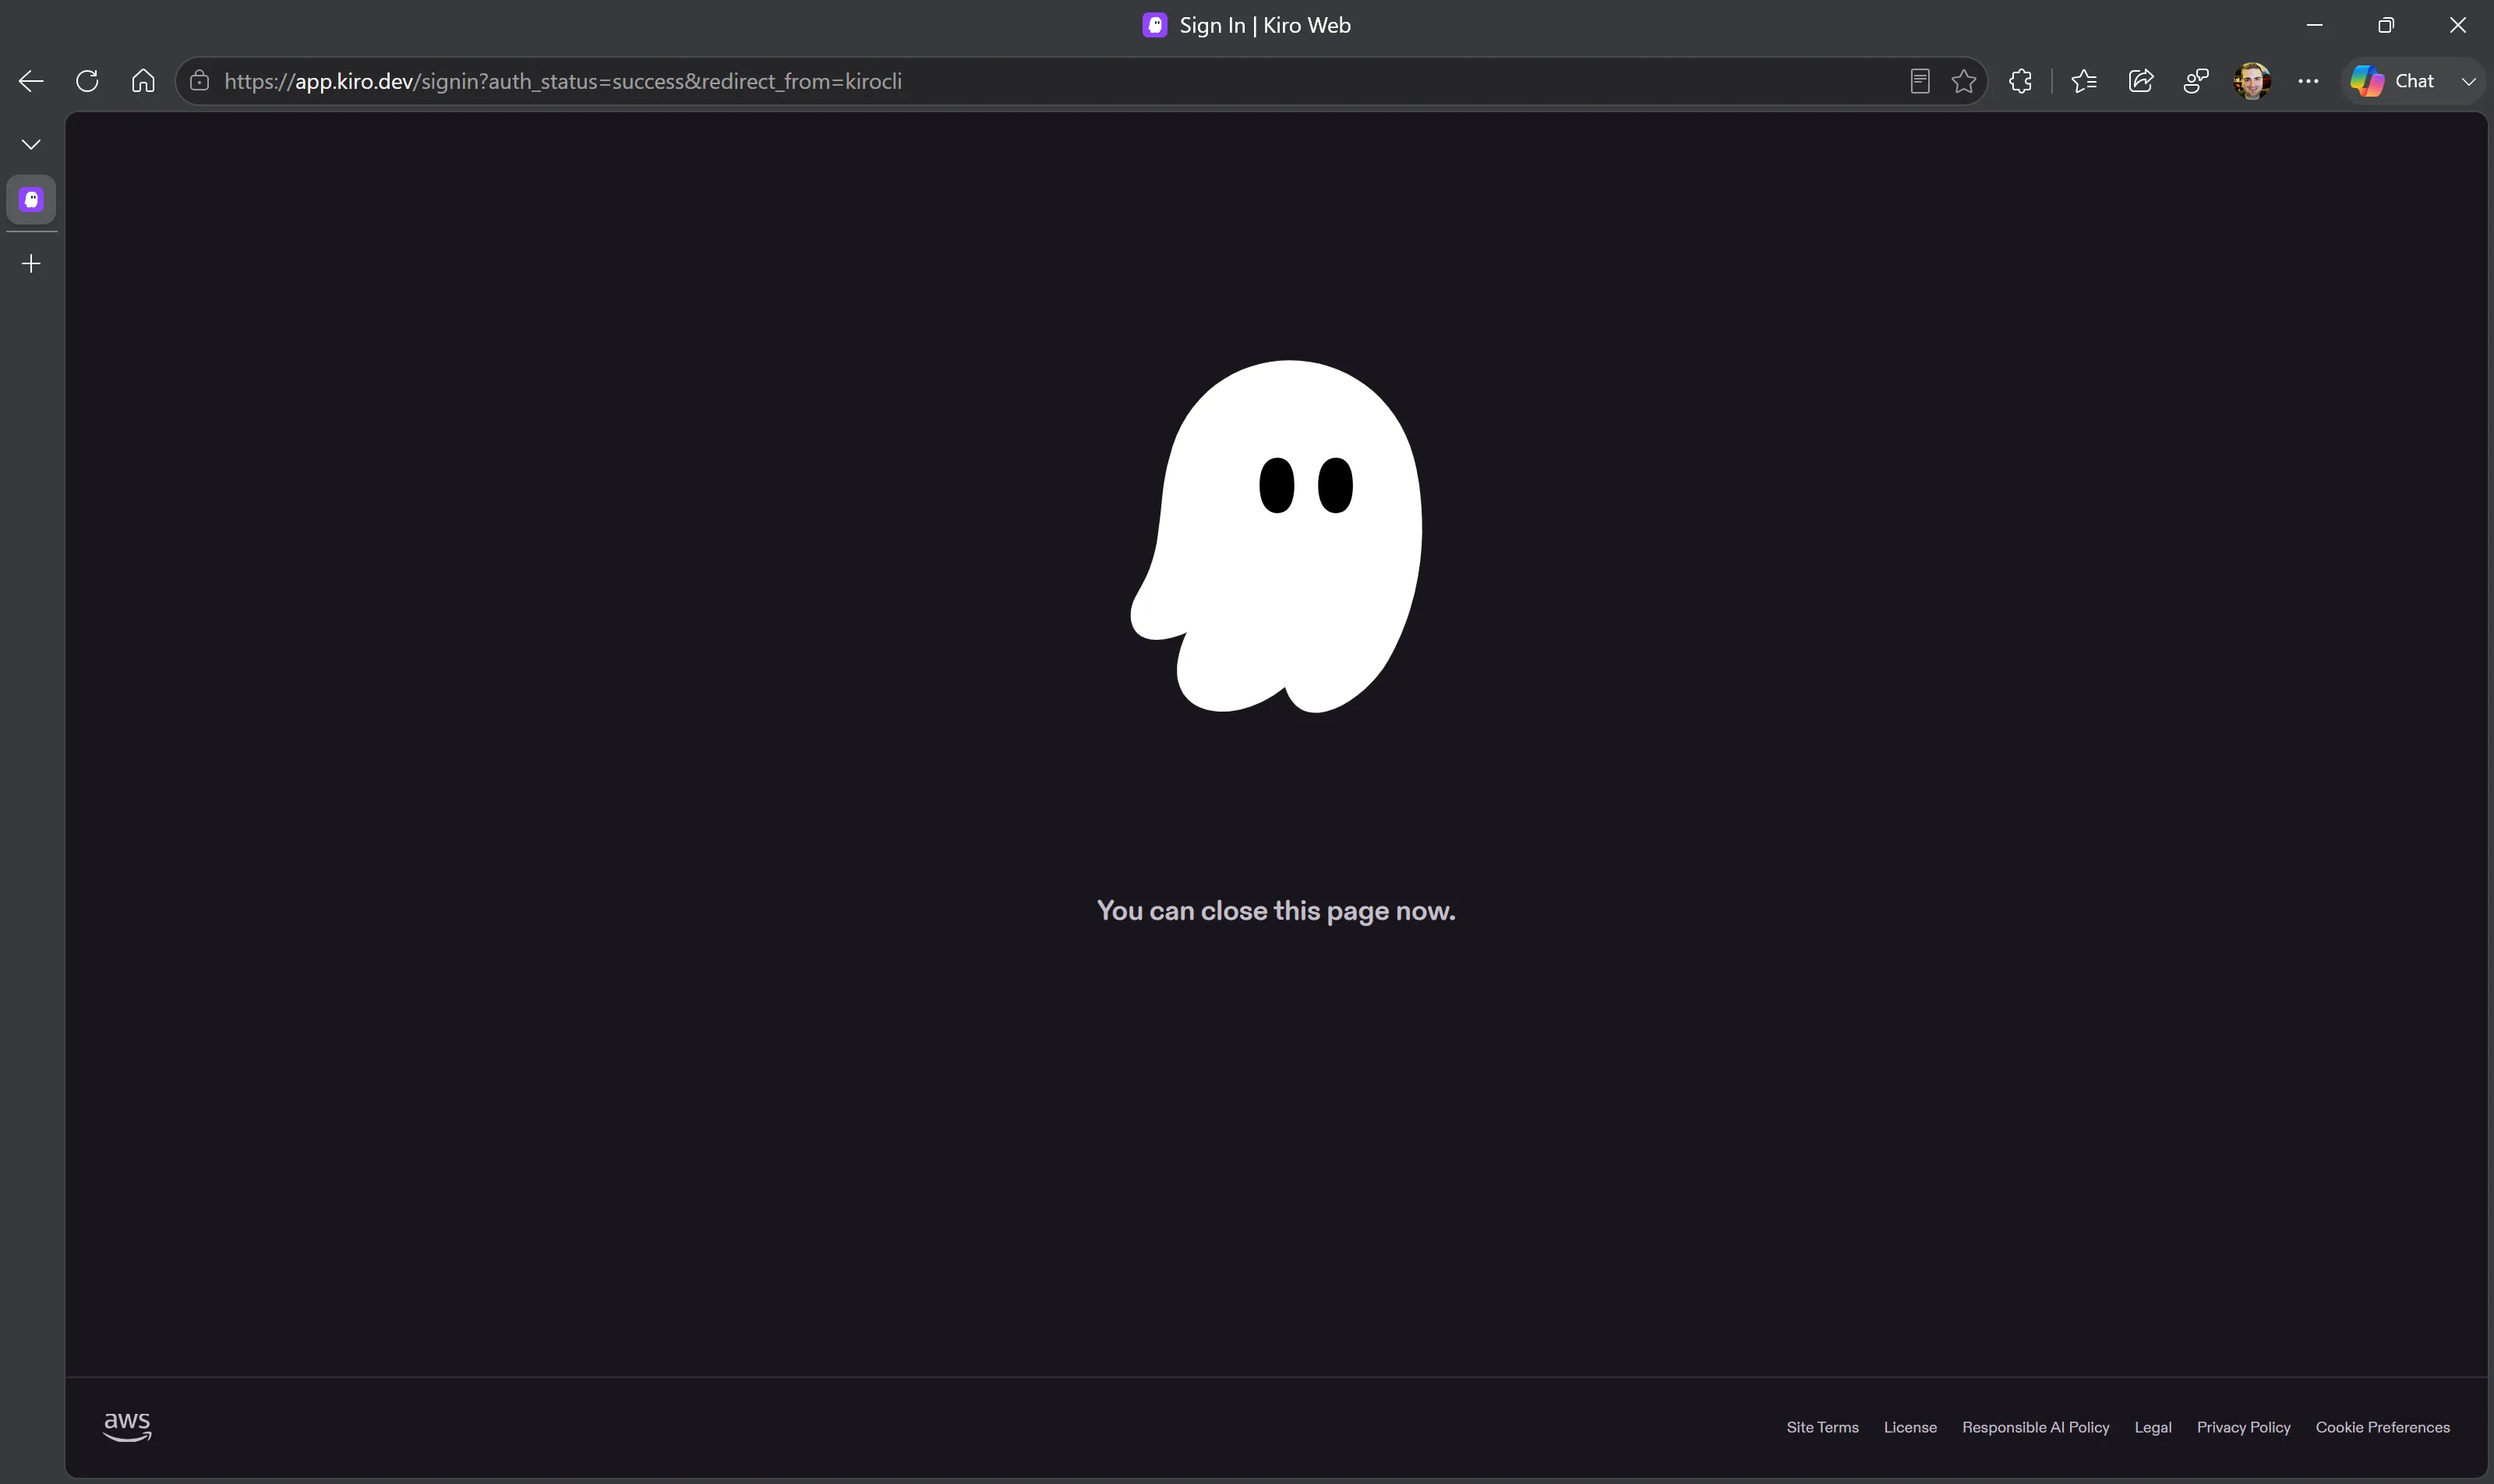Open immersive reader view icon
2494x1484 pixels.
(x=1919, y=81)
